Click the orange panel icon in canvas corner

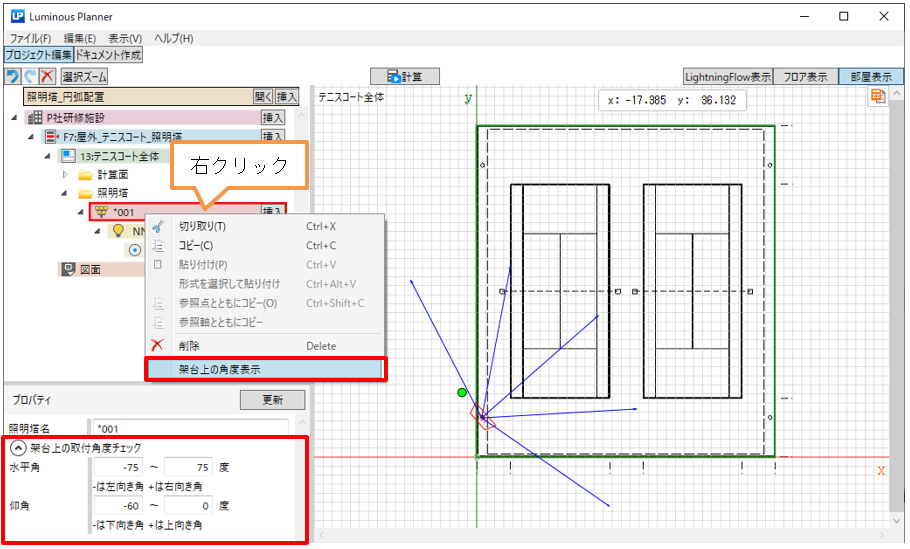click(877, 96)
